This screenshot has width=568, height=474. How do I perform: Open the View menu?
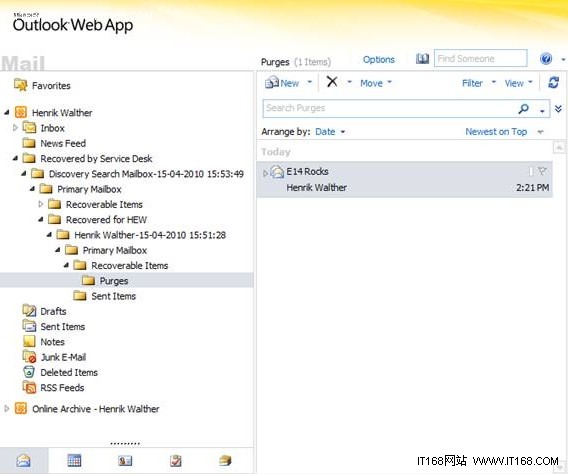pos(518,83)
